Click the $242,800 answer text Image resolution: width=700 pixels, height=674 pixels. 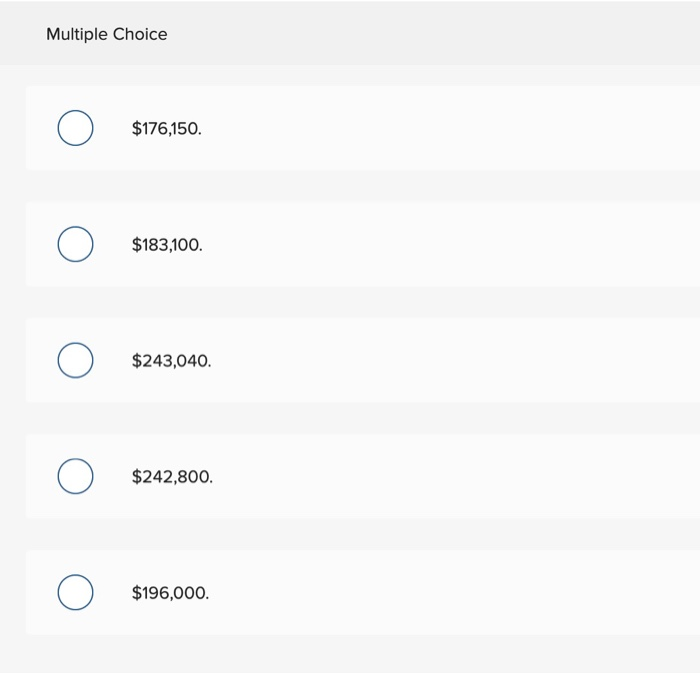172,477
